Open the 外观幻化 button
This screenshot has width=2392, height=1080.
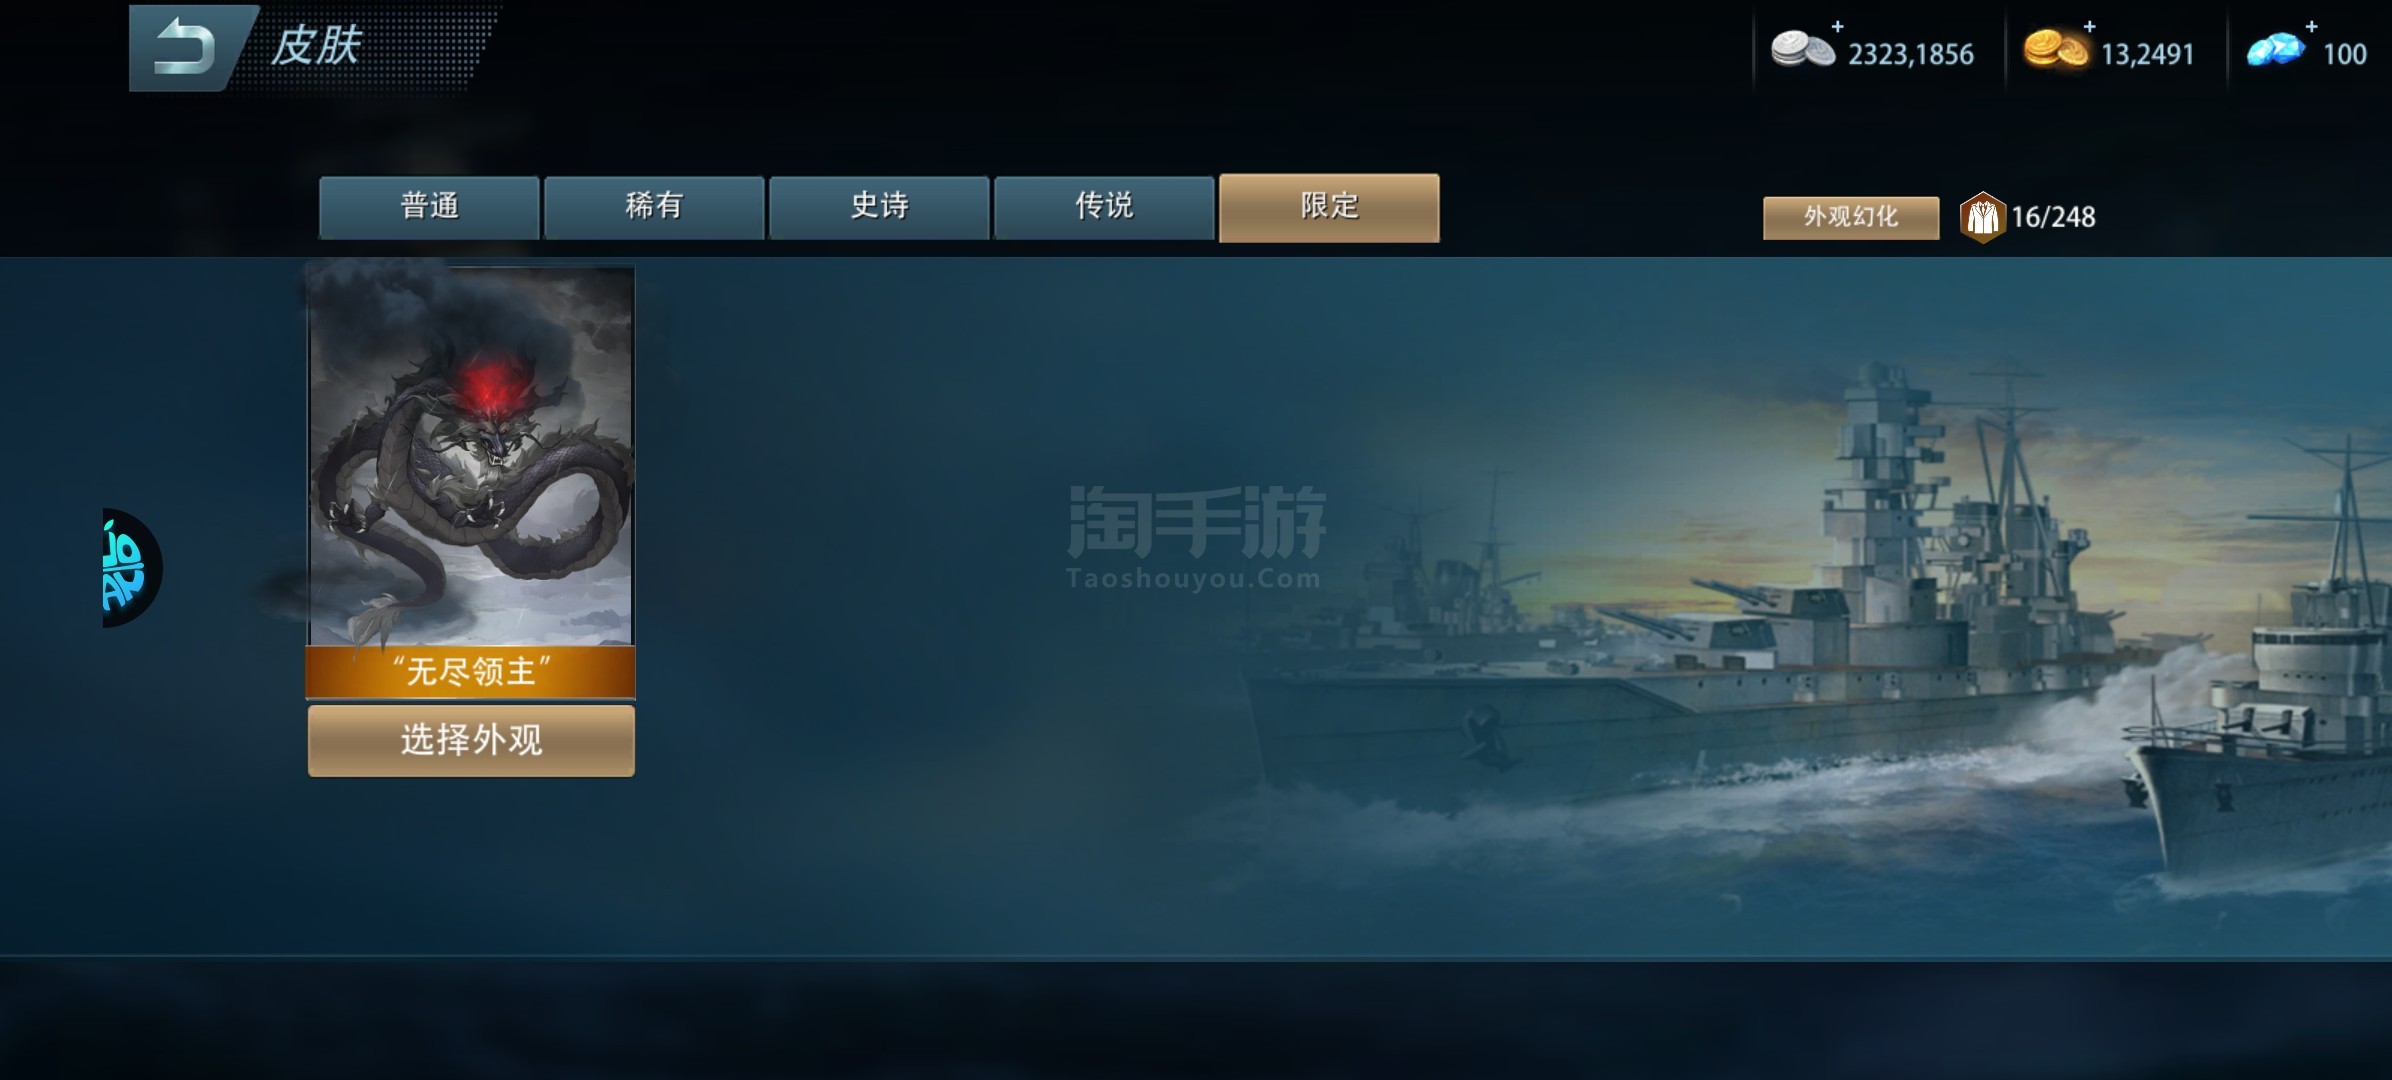coord(1850,217)
